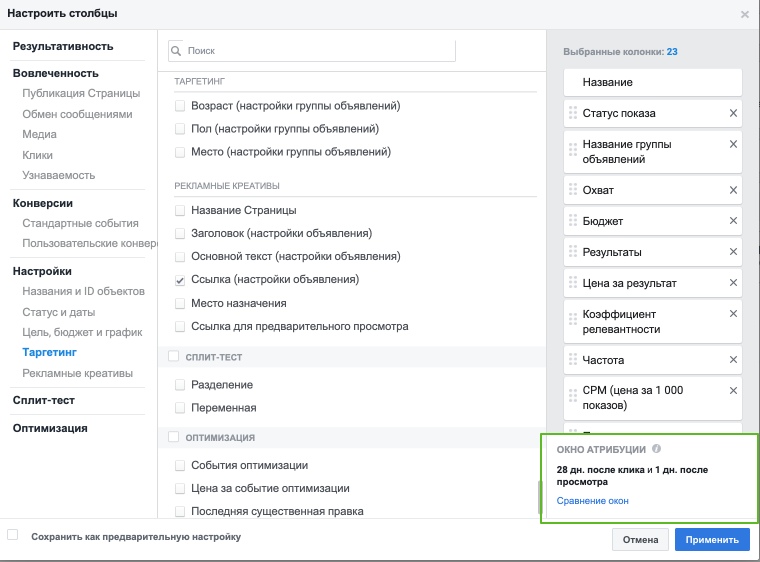Screen dimensions: 760x562
Task: Check the Переменная option
Action: (x=180, y=408)
